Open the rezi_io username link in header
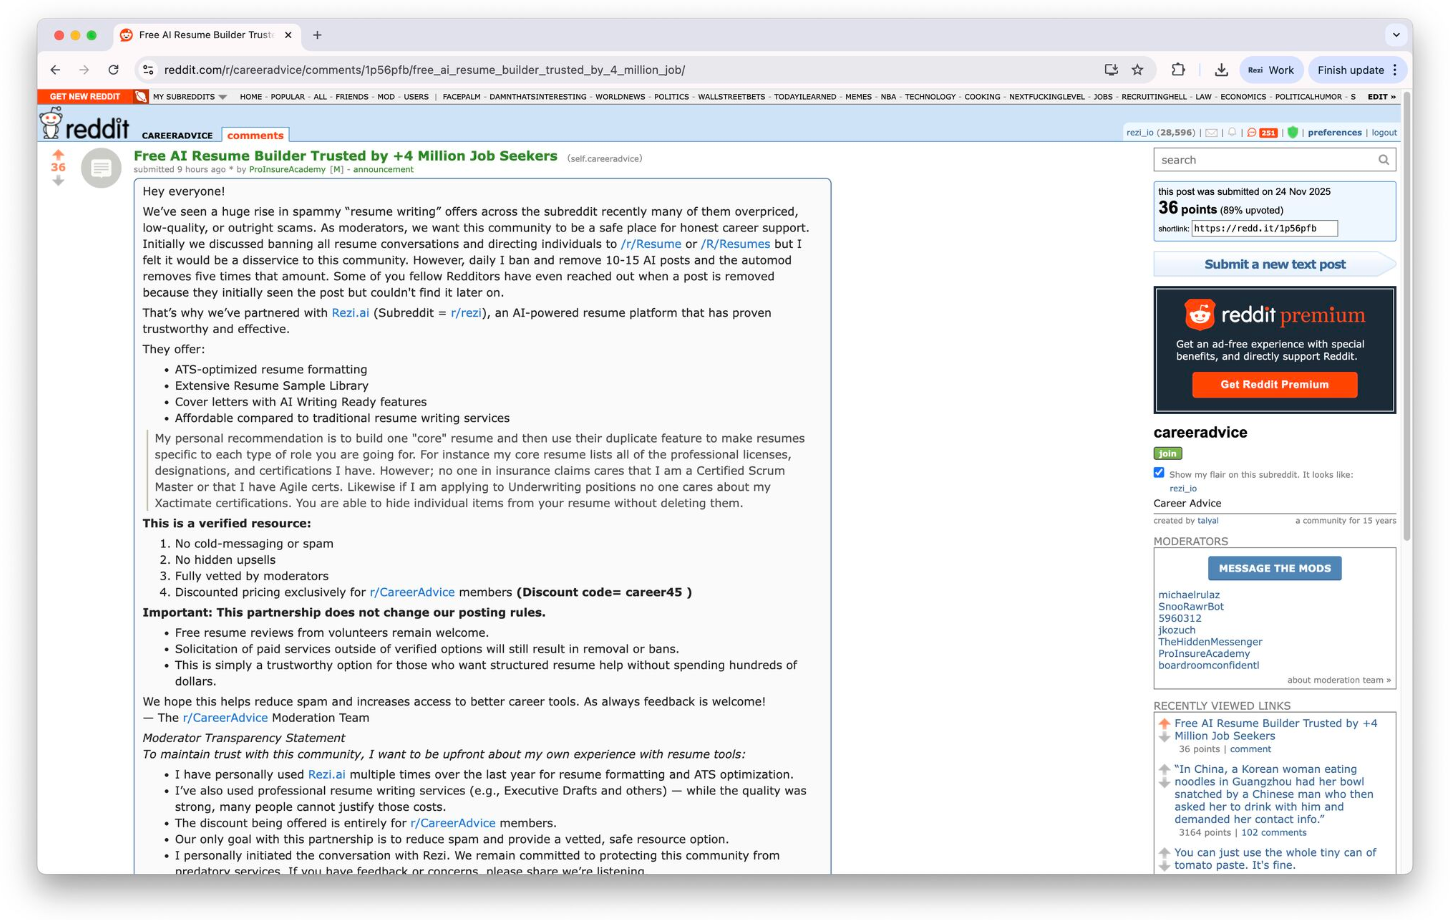 (x=1140, y=132)
